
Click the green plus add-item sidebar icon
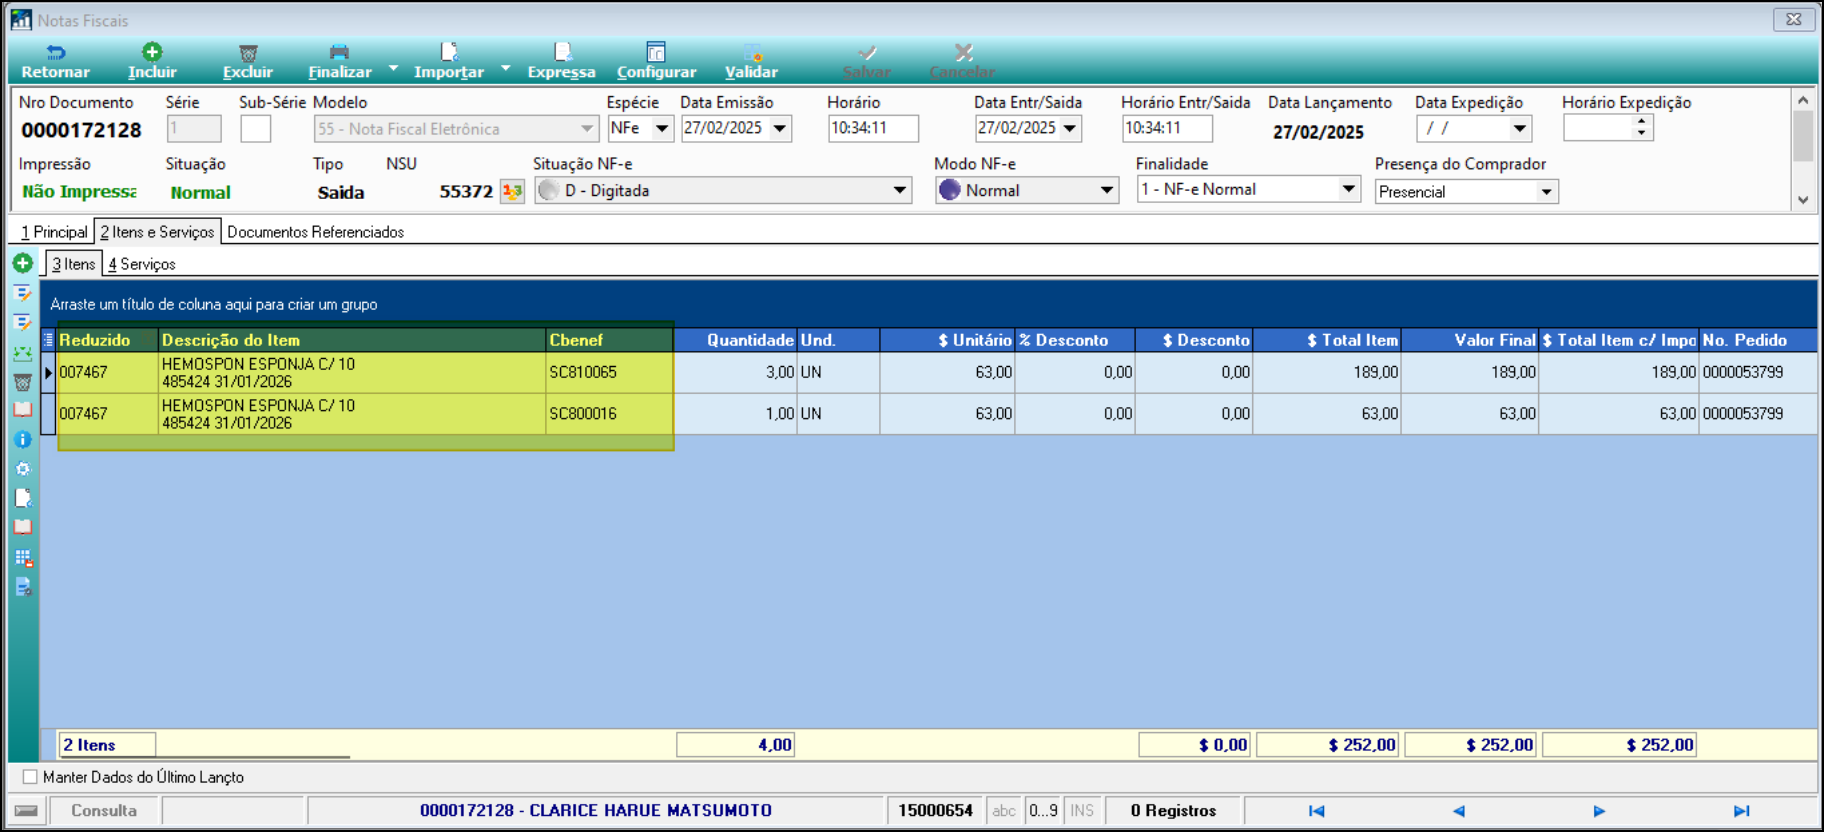coord(23,263)
